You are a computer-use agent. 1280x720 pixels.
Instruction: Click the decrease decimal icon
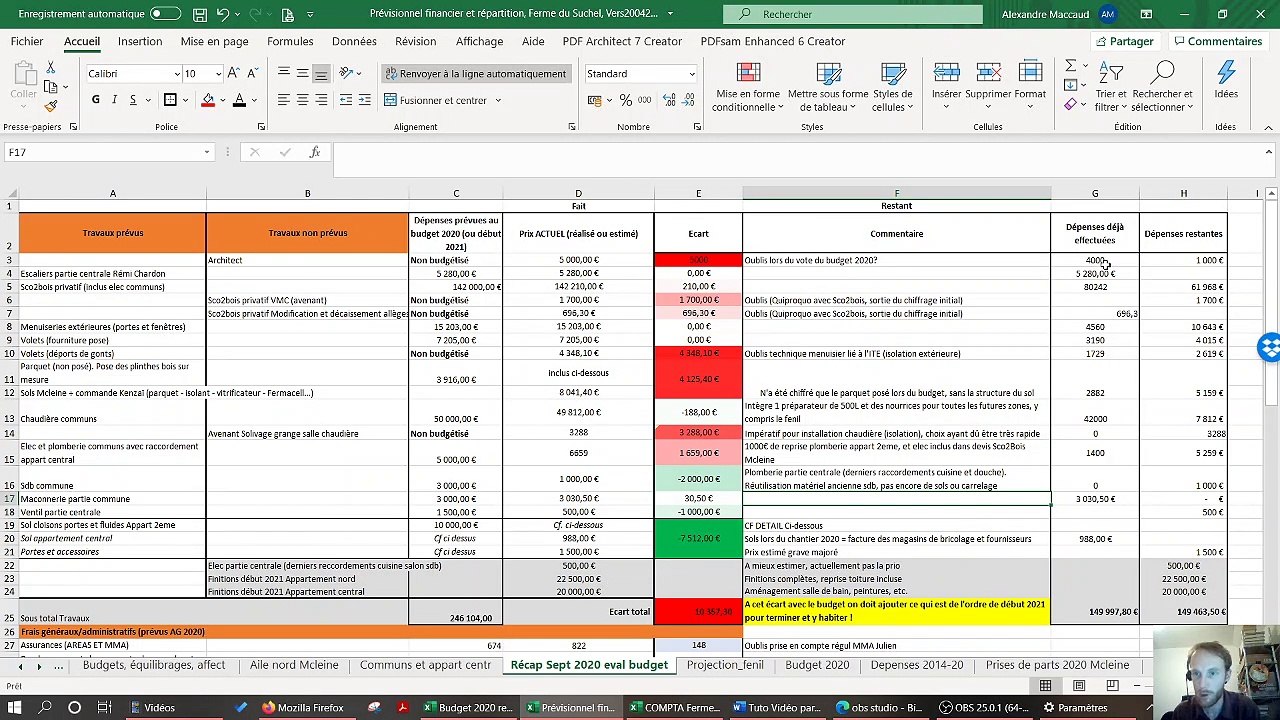688,100
